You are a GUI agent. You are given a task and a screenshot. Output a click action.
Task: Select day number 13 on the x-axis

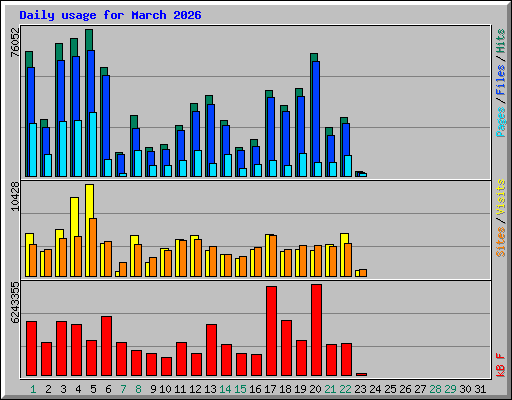coord(210,389)
